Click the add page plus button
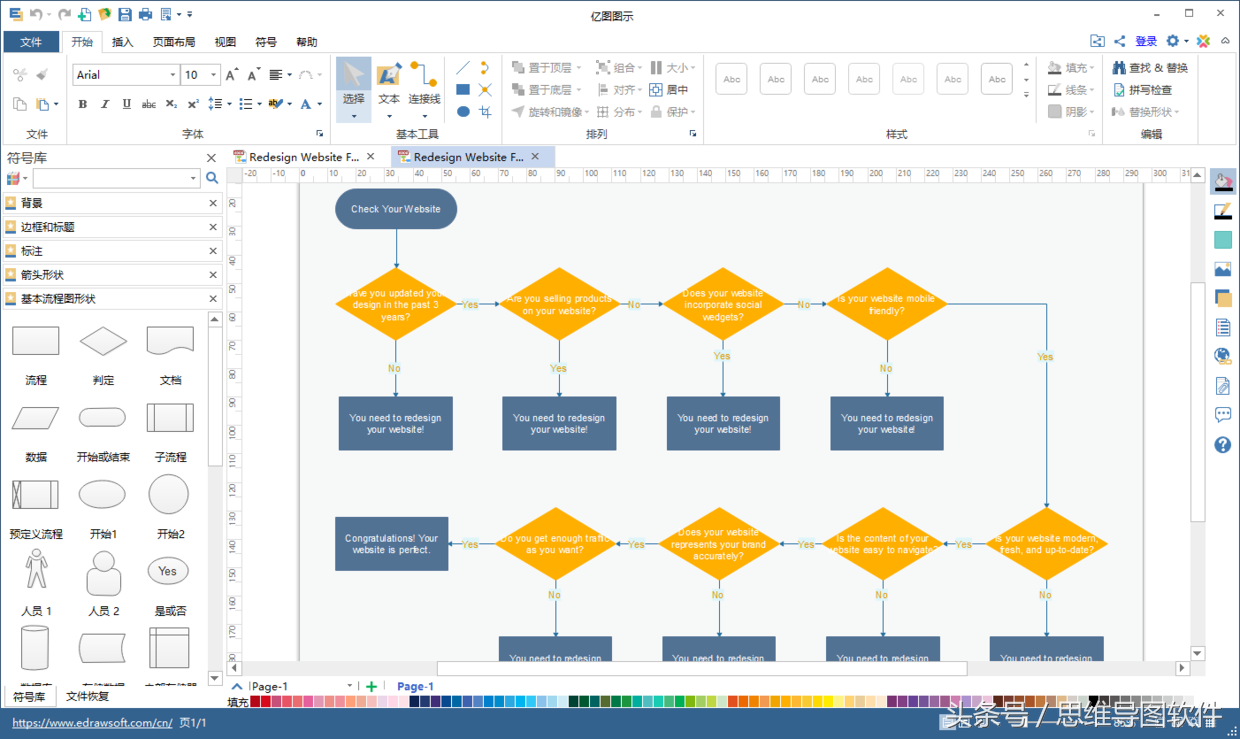The height and width of the screenshot is (739, 1240). [x=371, y=686]
